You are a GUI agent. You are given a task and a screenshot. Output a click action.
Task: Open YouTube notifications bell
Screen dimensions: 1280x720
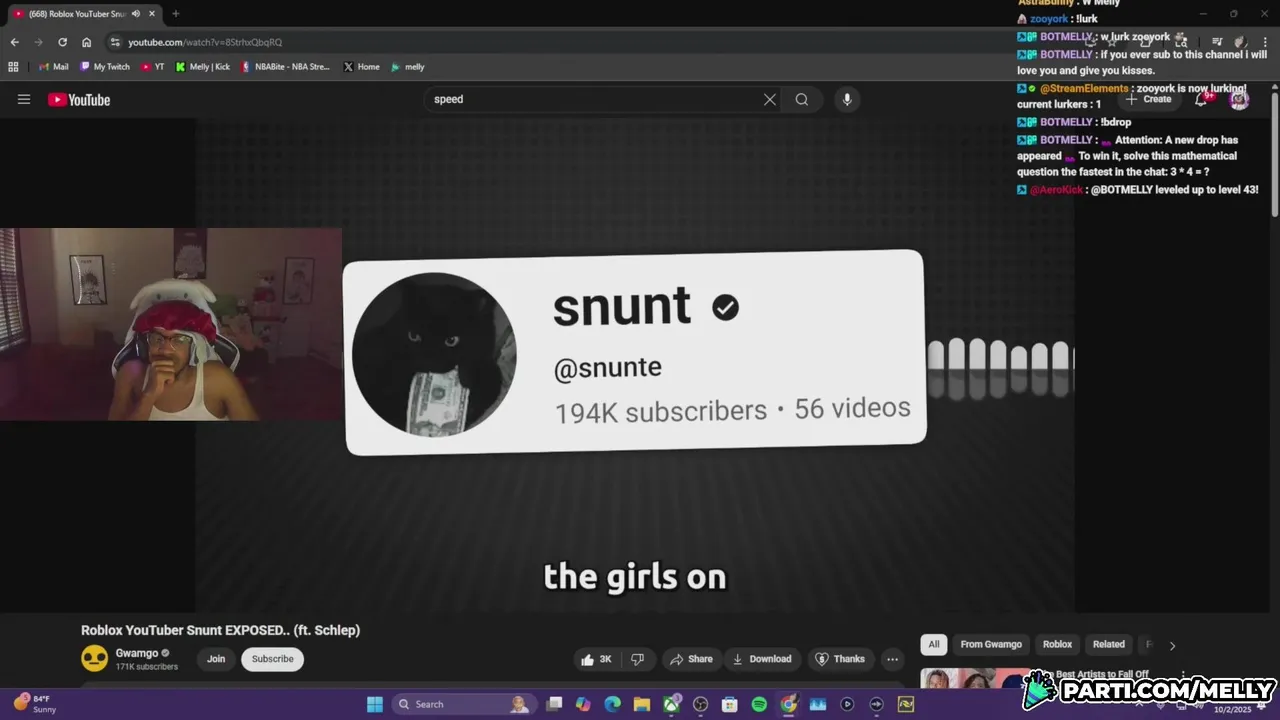click(1201, 99)
